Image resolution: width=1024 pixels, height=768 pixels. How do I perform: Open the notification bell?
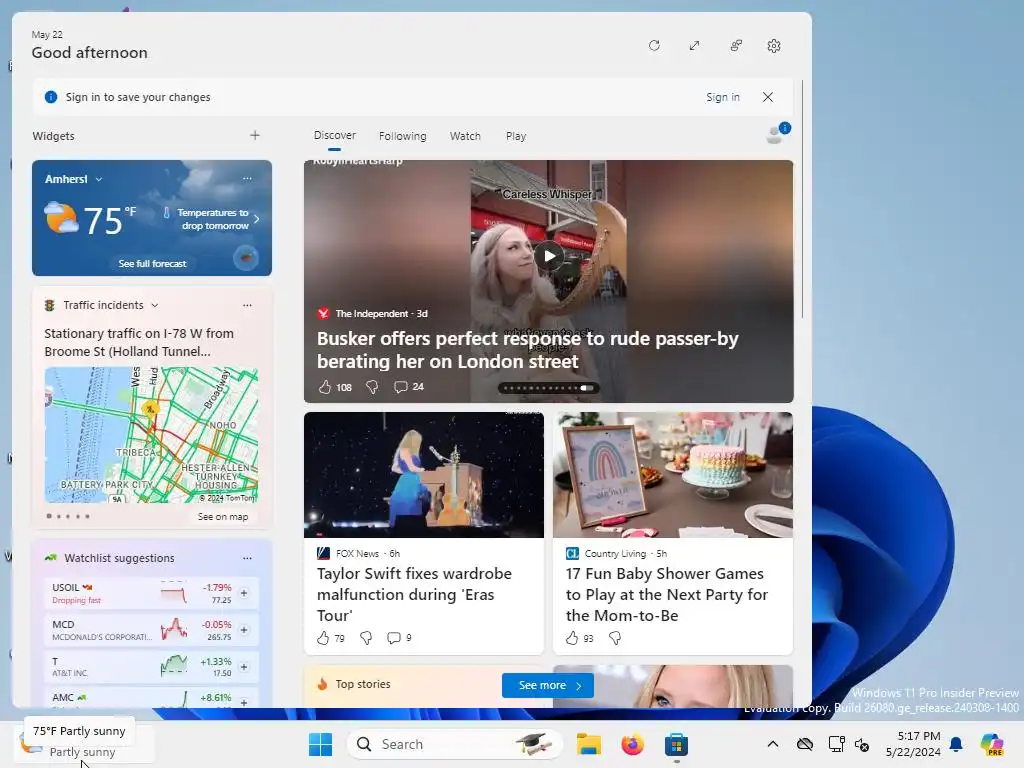point(956,744)
